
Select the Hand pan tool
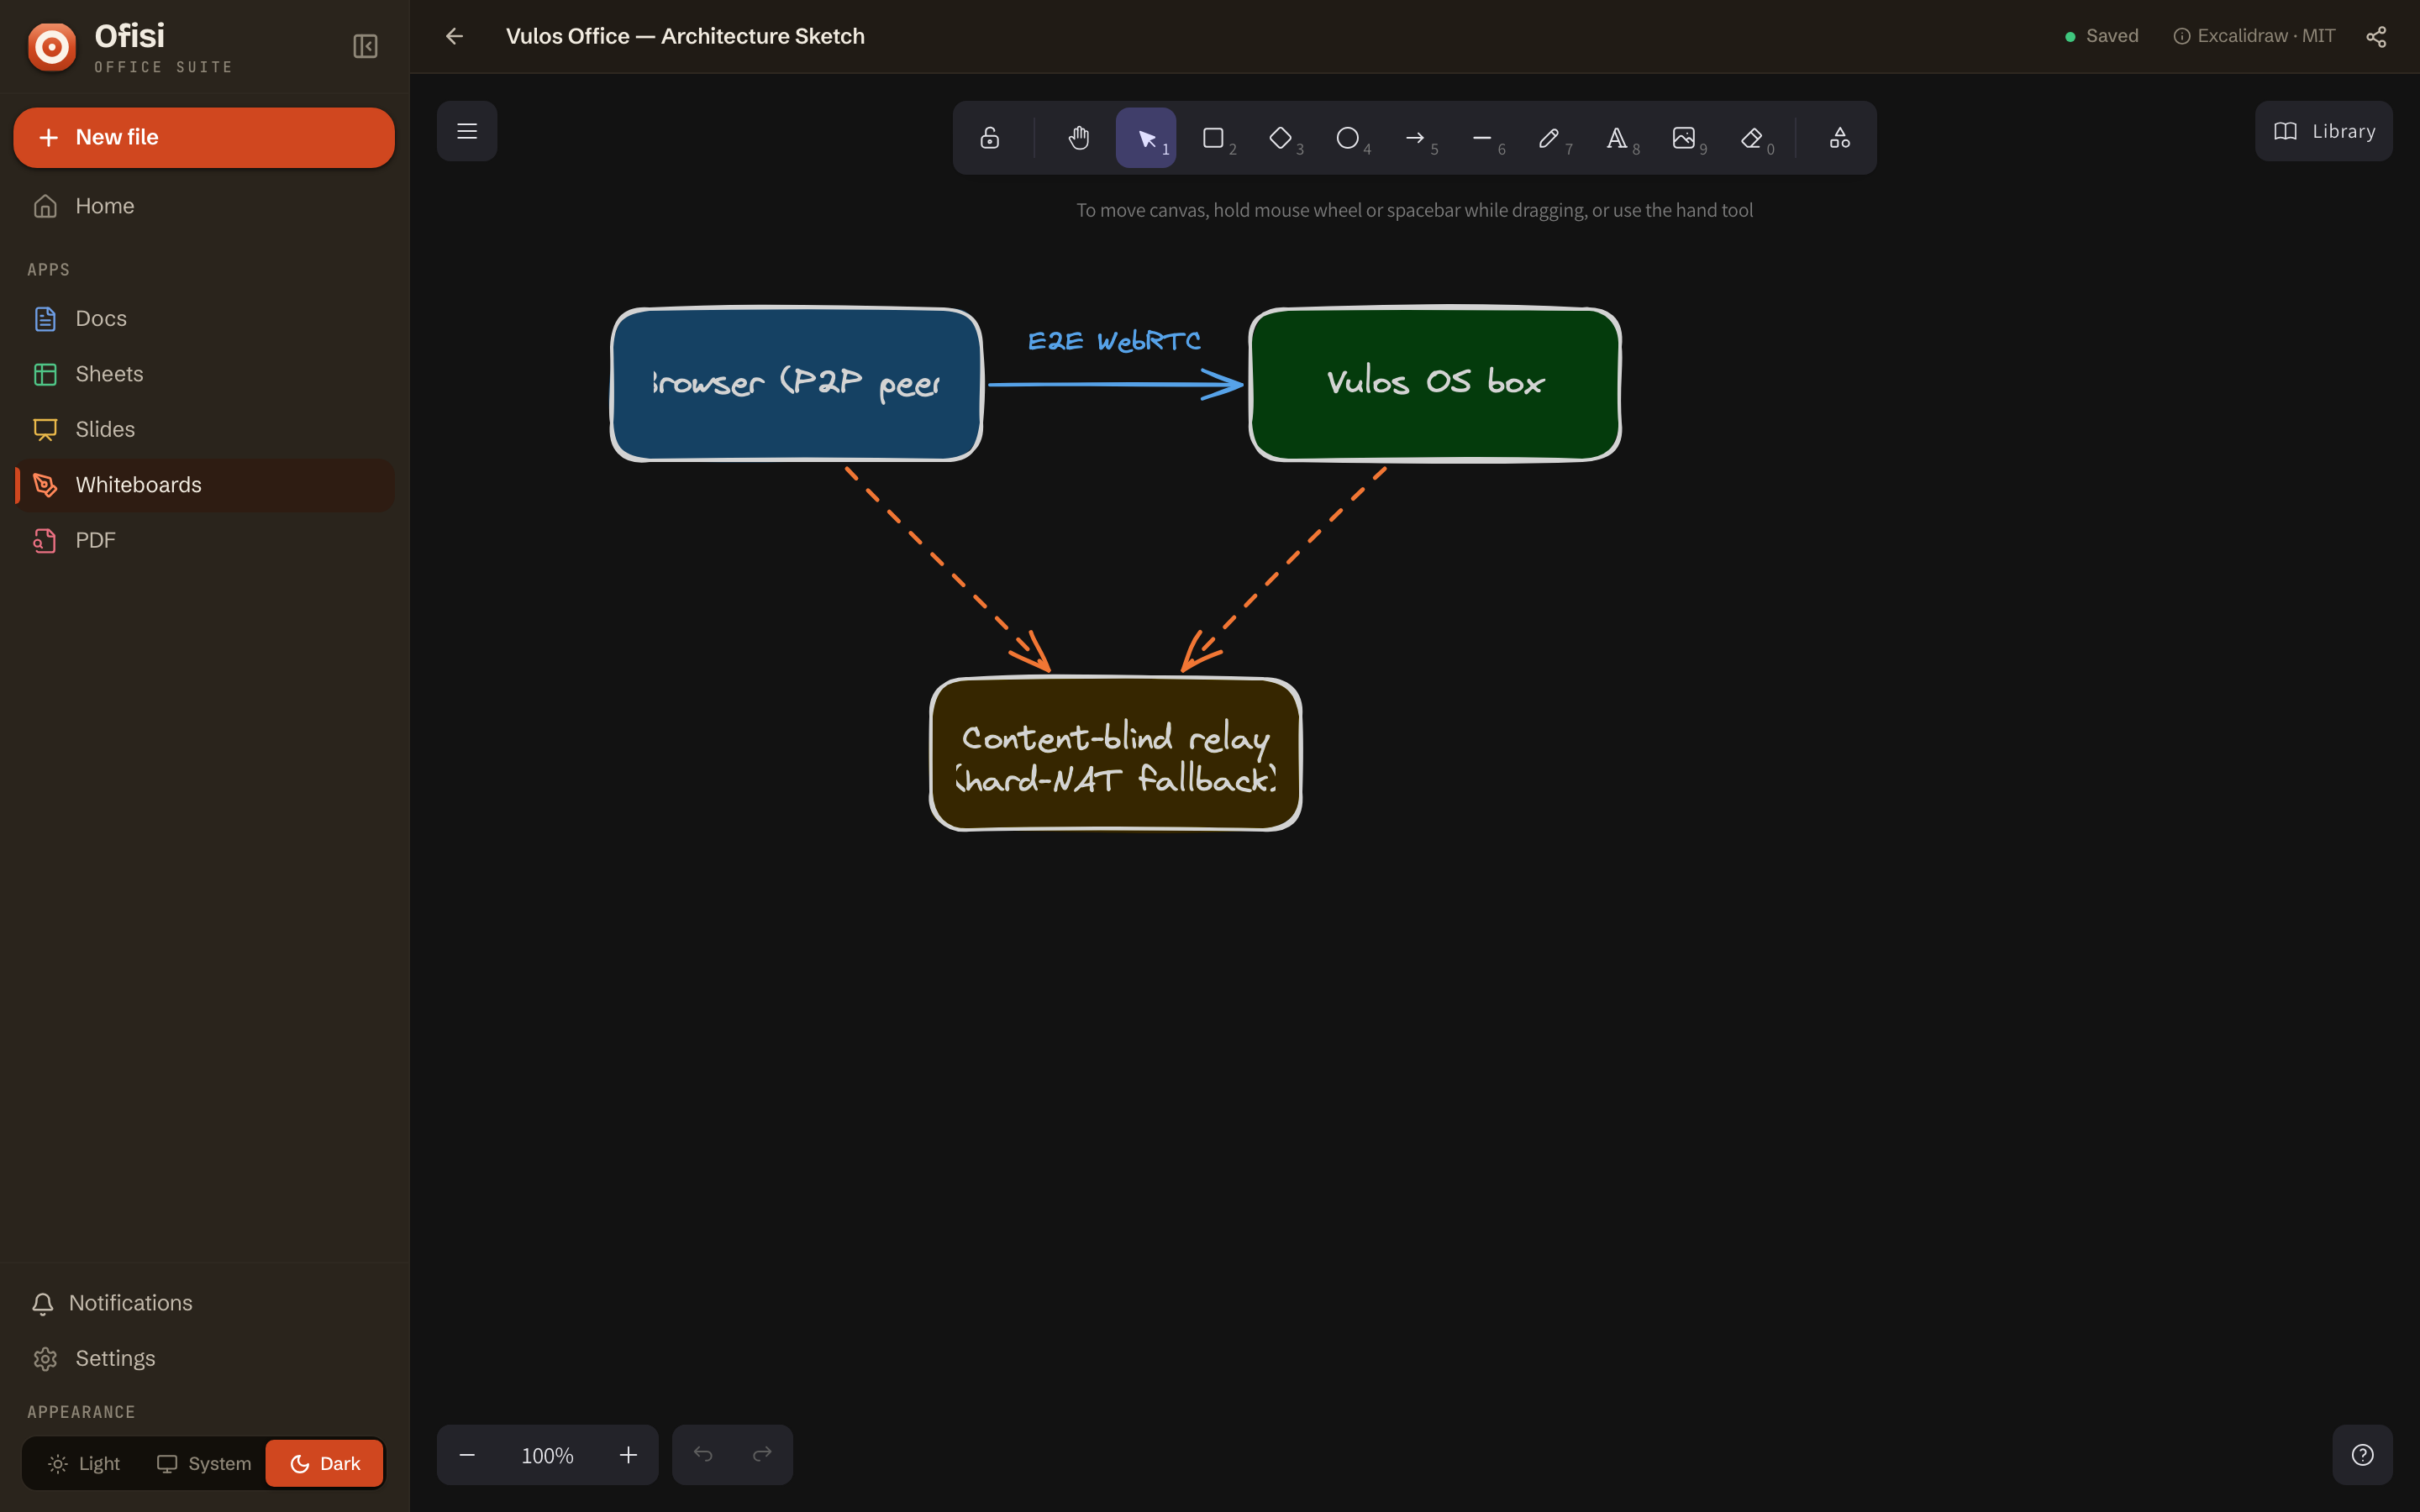(x=1078, y=138)
